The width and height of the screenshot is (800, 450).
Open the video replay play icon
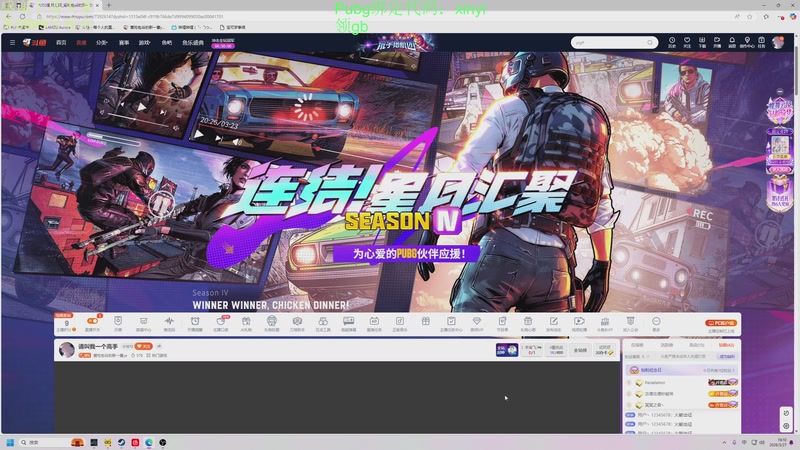[x=579, y=323]
